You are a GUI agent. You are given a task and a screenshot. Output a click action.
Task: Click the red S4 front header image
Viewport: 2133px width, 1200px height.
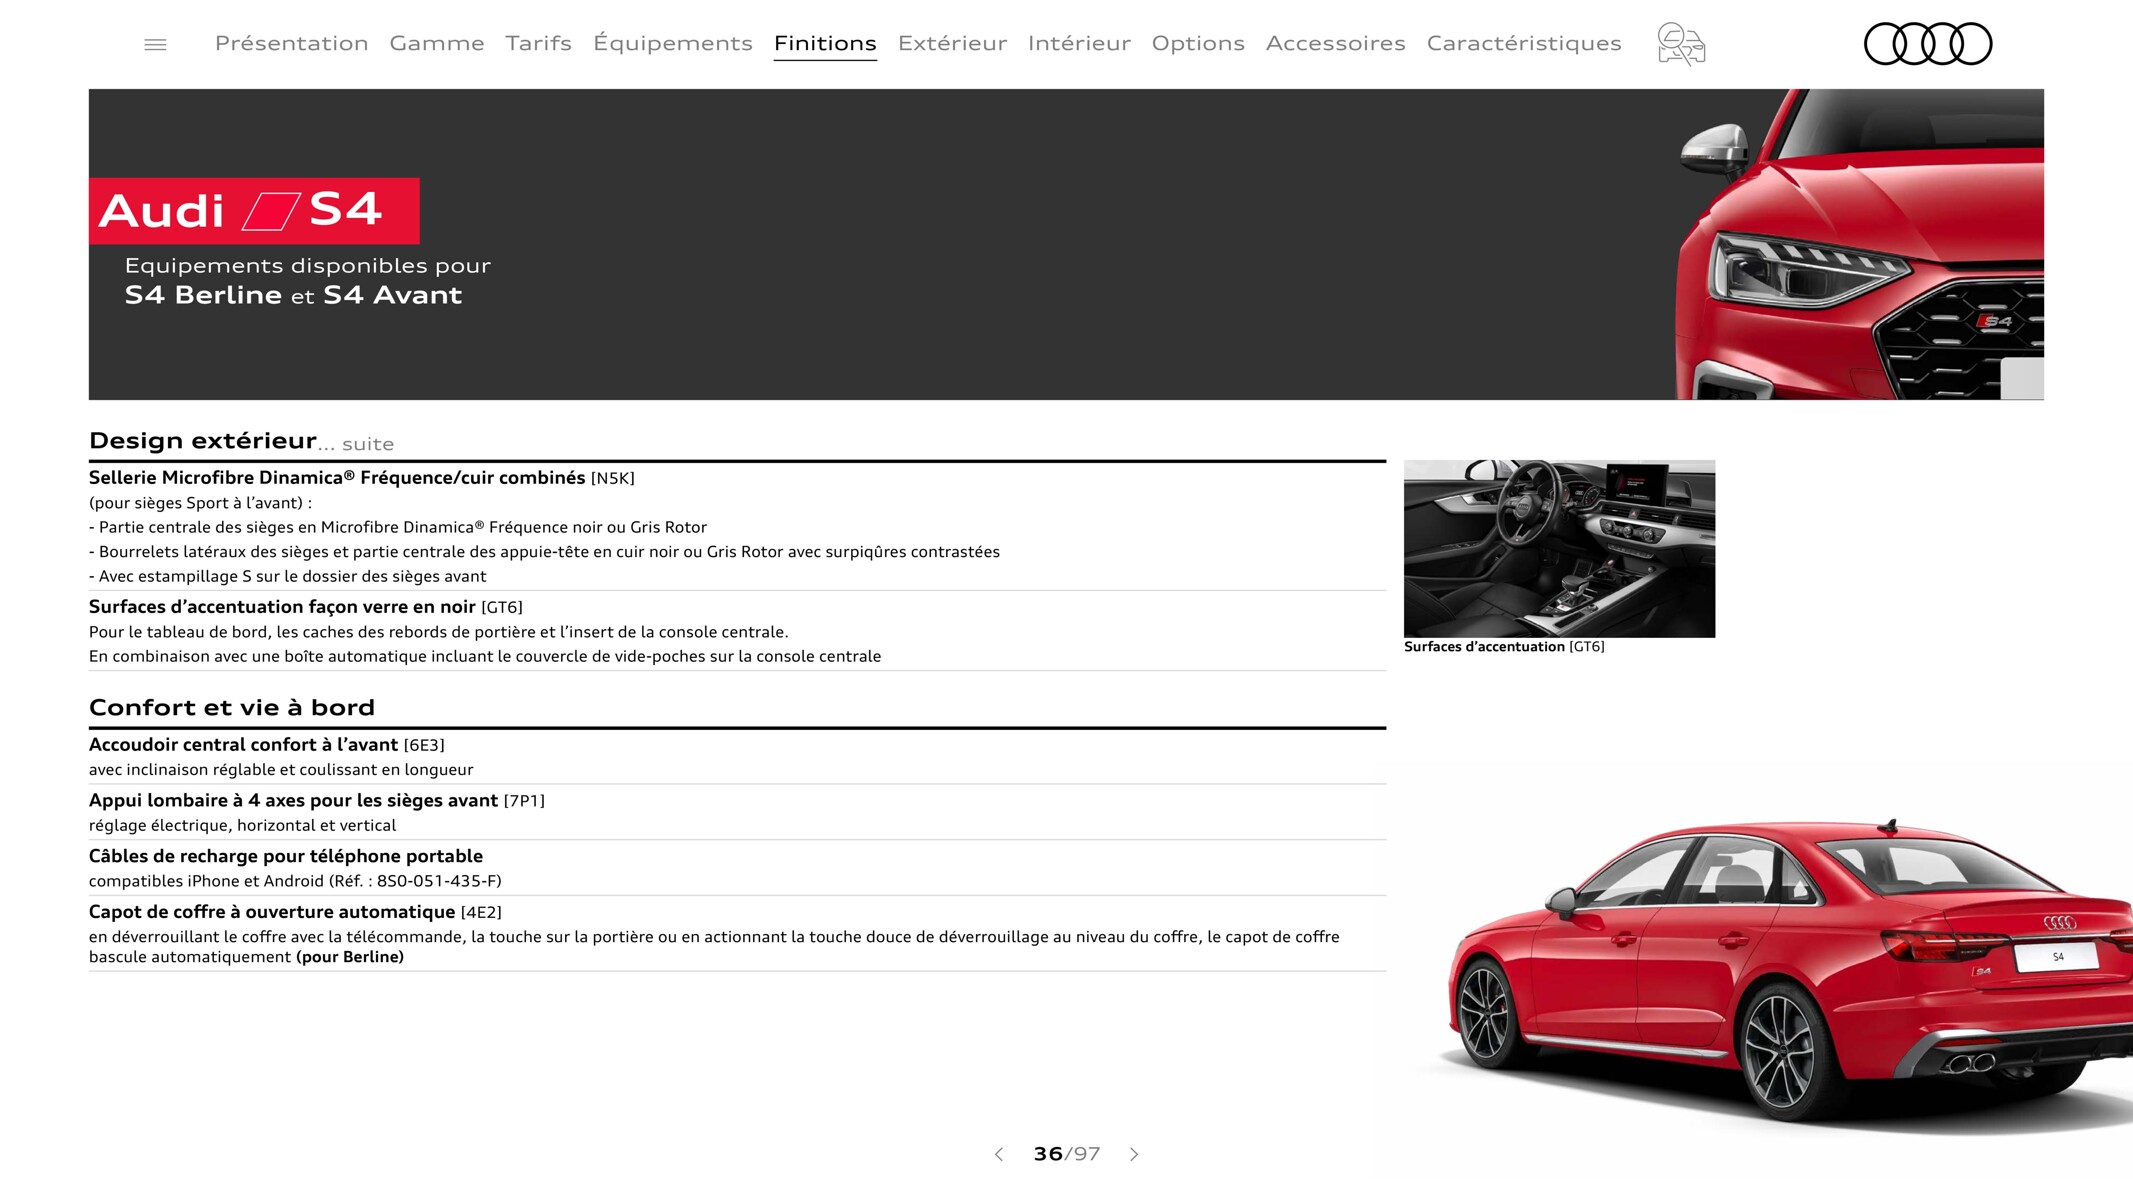(x=1860, y=245)
